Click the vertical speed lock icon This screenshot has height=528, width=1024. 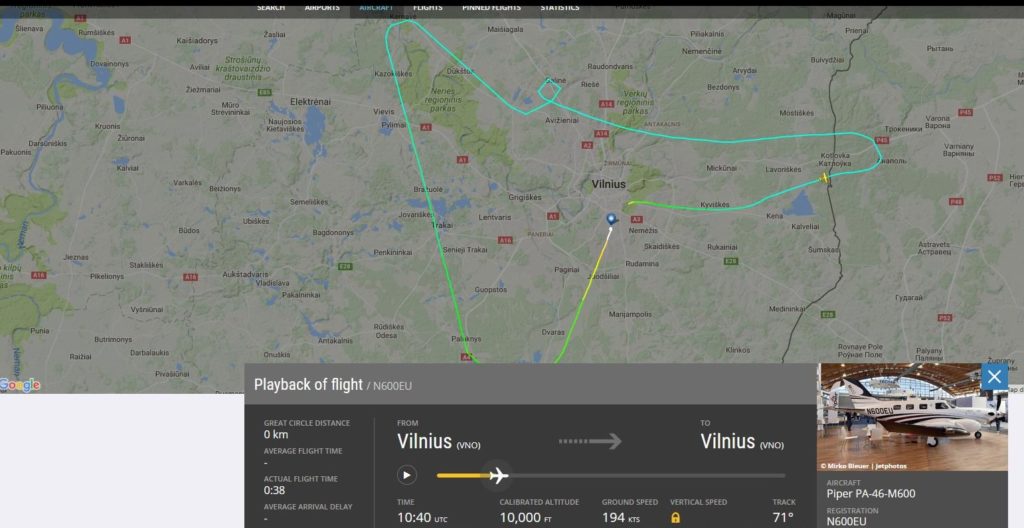click(675, 518)
